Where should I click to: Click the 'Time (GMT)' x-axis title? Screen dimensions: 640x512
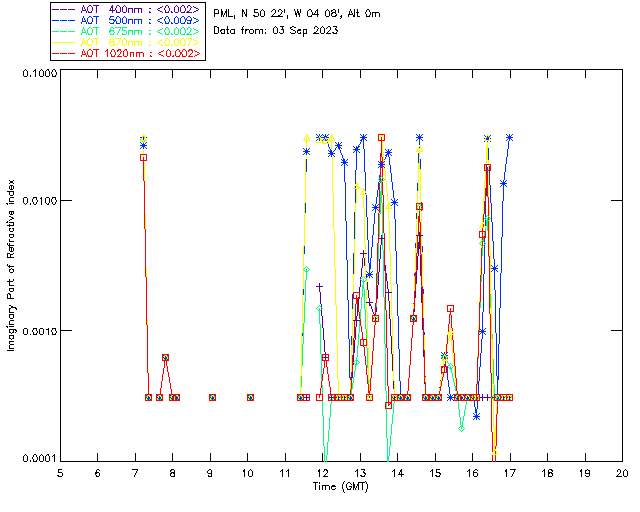click(x=341, y=487)
